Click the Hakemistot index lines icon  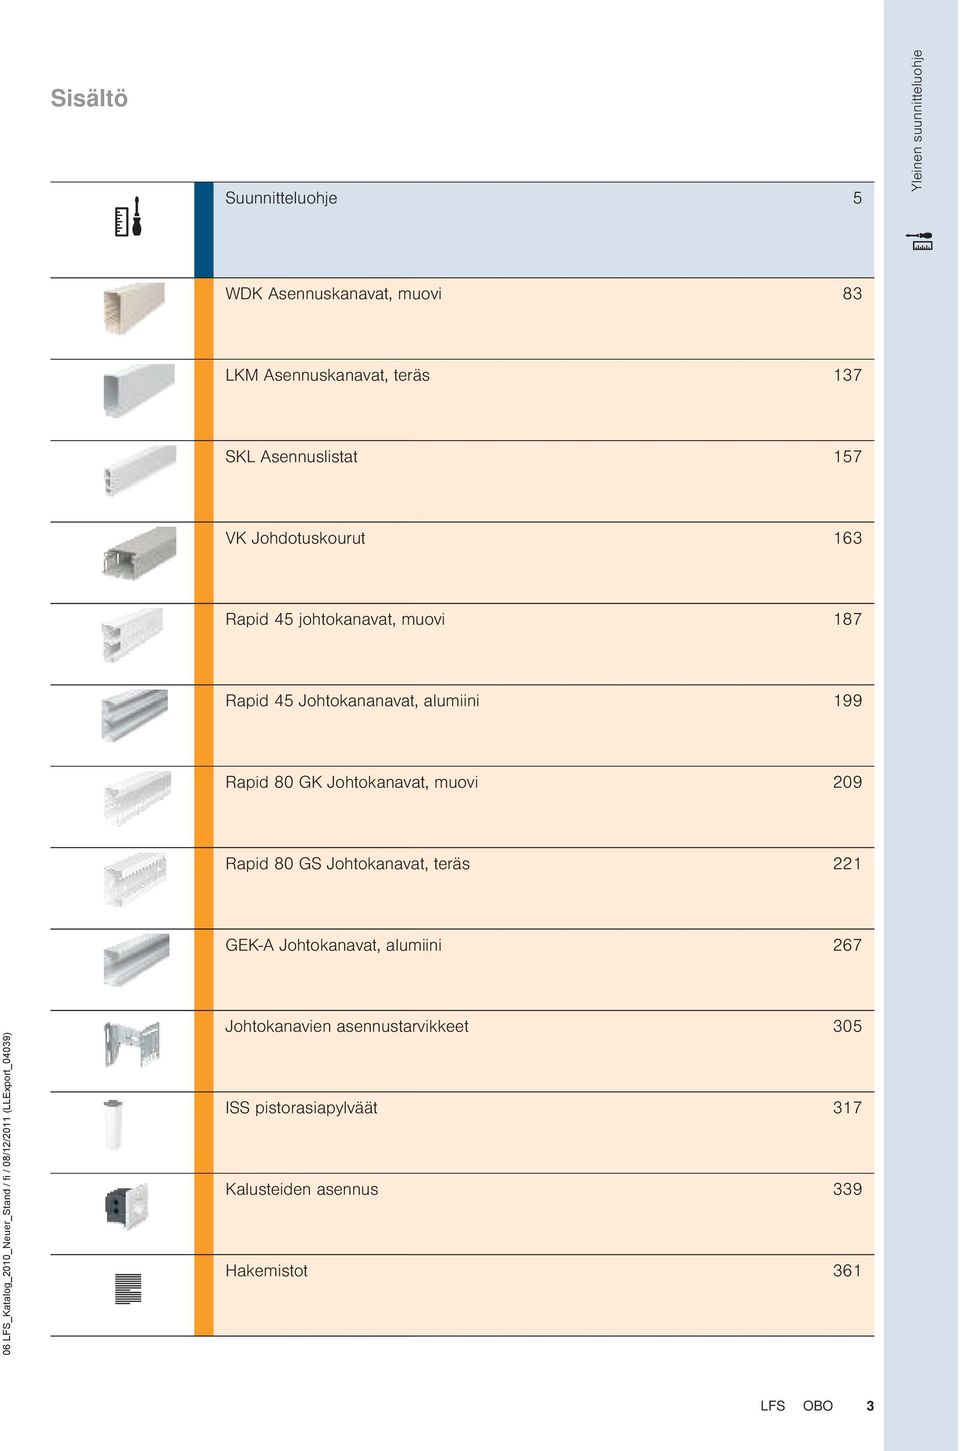[128, 1289]
